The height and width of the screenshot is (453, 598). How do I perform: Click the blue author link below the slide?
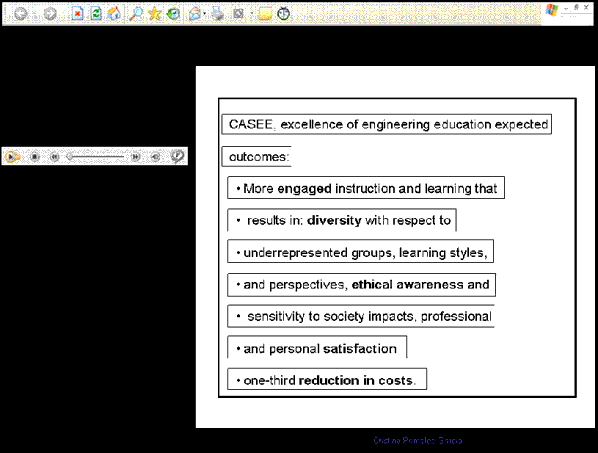coord(418,441)
